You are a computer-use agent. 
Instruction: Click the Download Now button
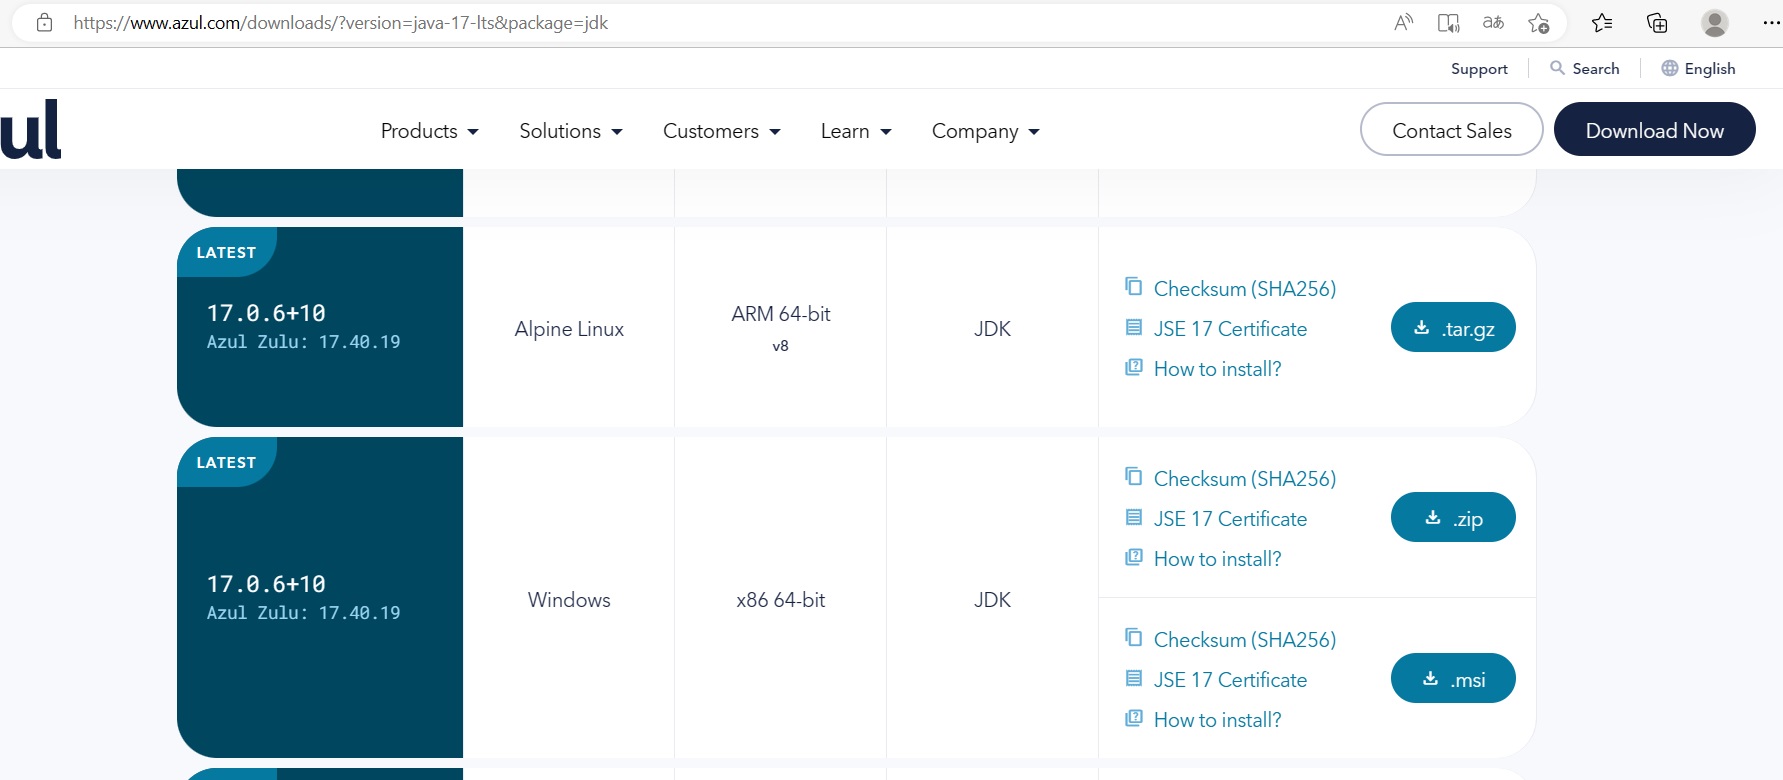point(1655,129)
